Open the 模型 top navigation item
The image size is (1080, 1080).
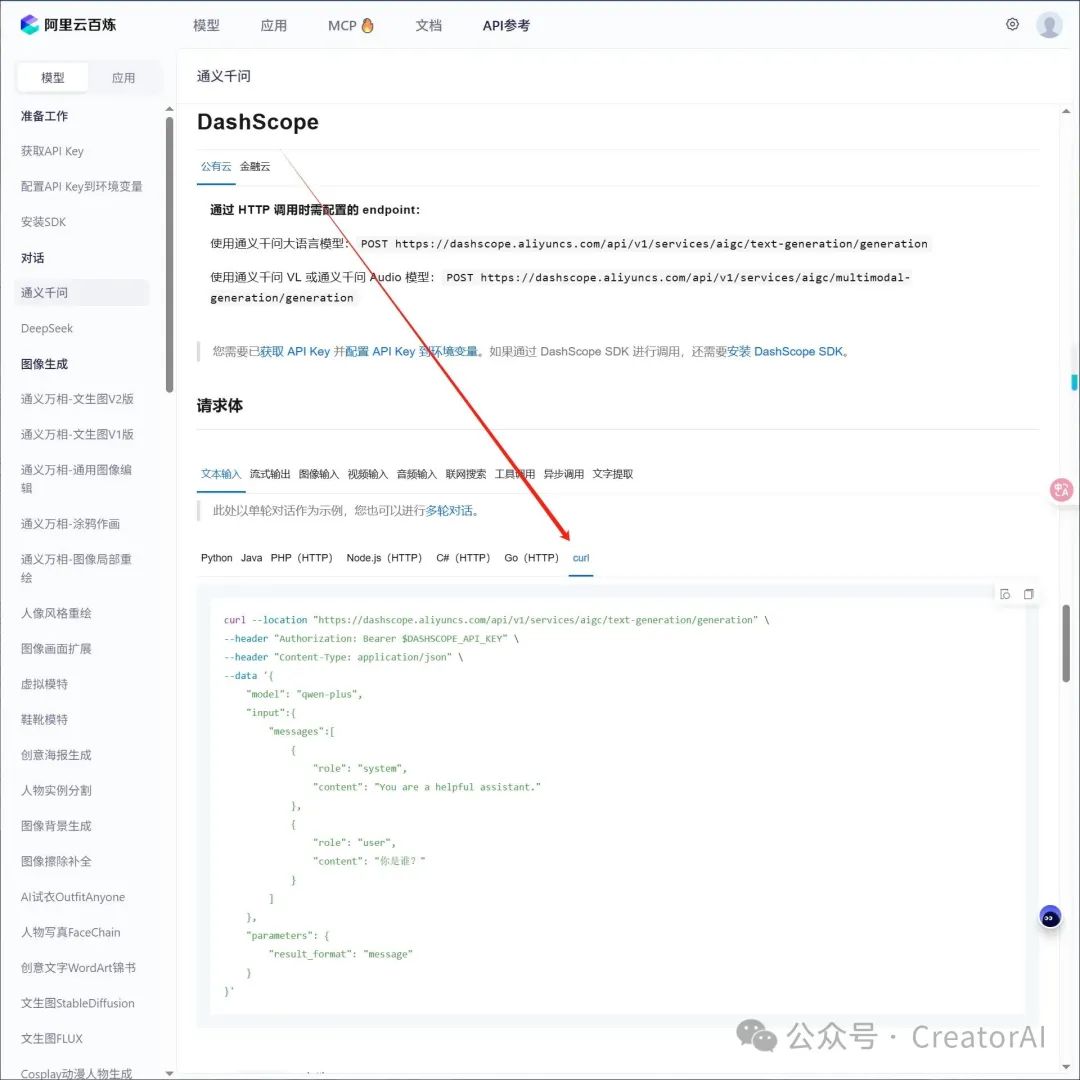click(206, 25)
